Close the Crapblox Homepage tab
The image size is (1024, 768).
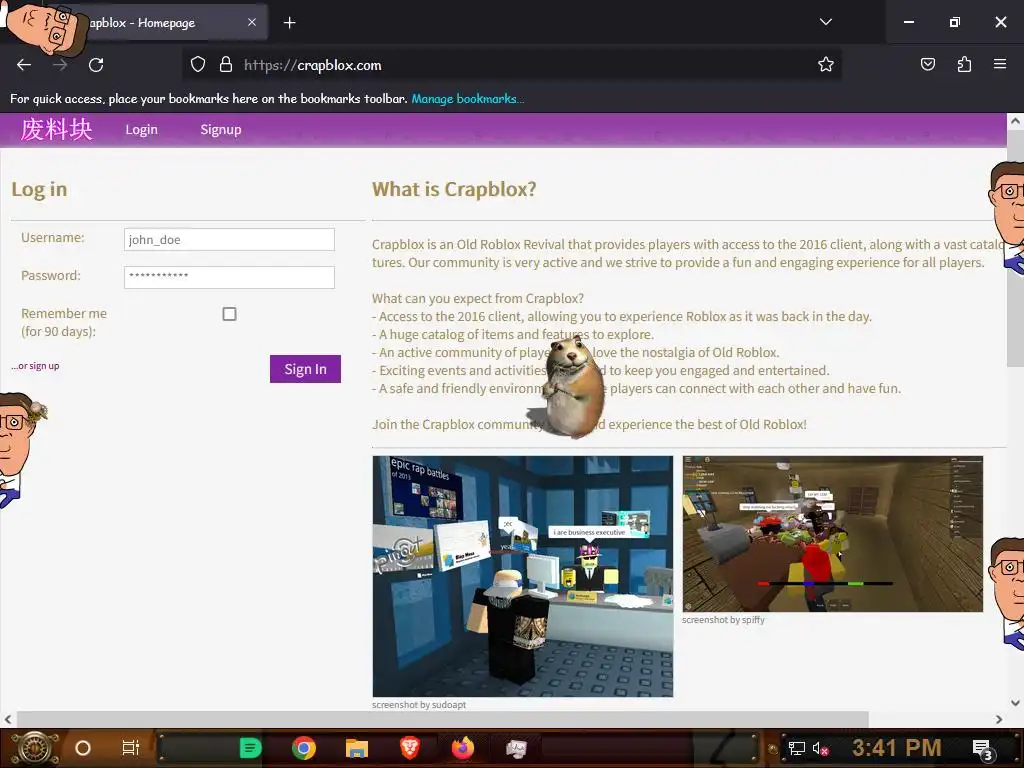252,22
